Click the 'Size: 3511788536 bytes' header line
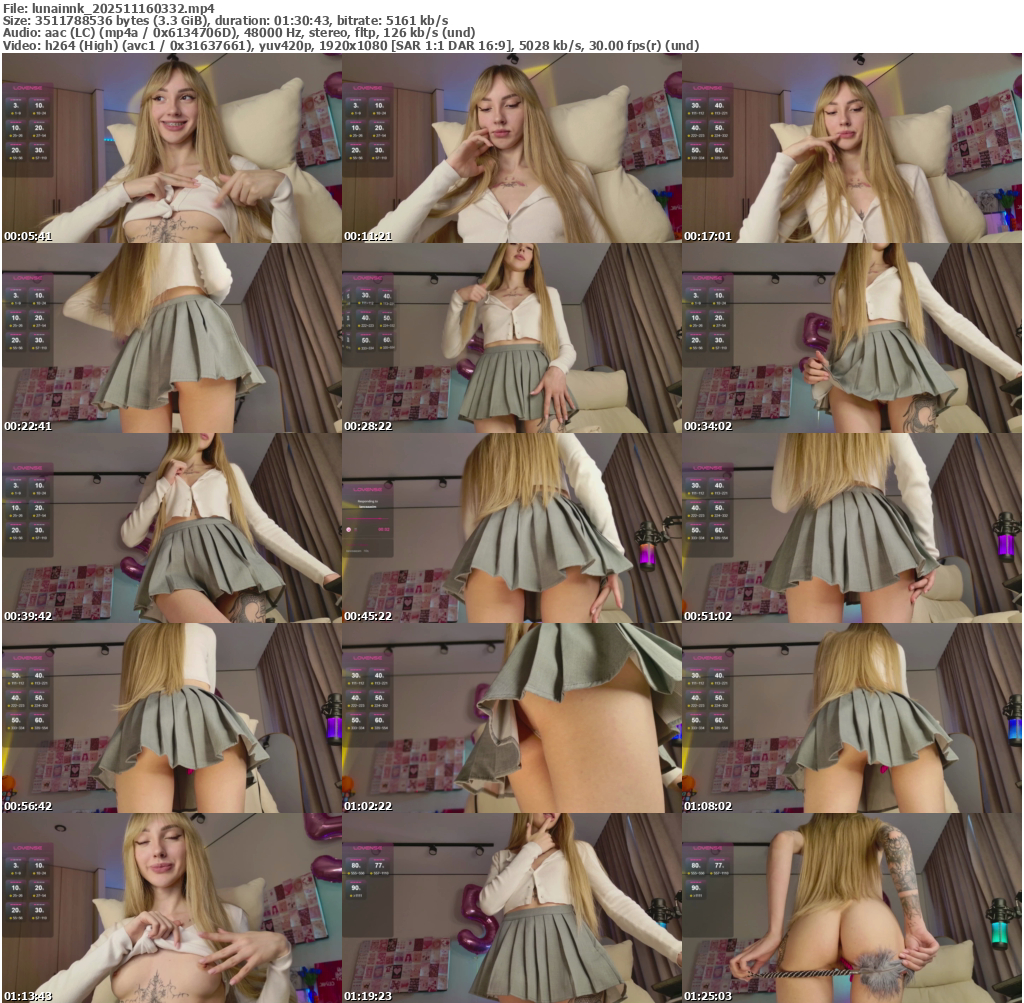 pyautogui.click(x=225, y=21)
